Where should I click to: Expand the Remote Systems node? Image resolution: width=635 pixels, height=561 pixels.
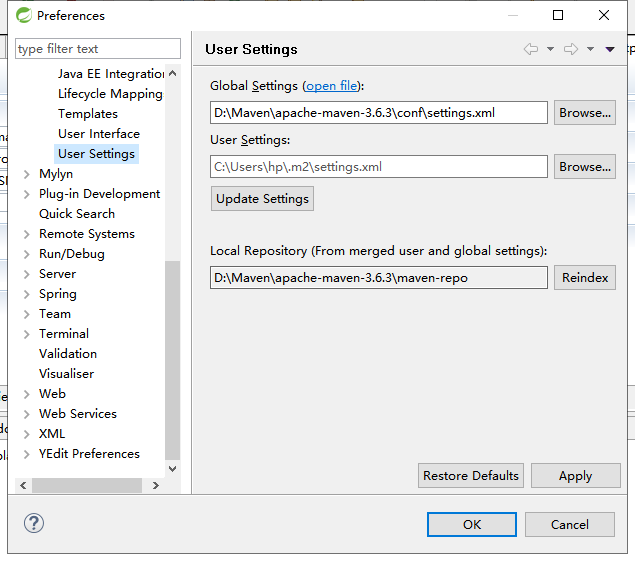point(27,234)
